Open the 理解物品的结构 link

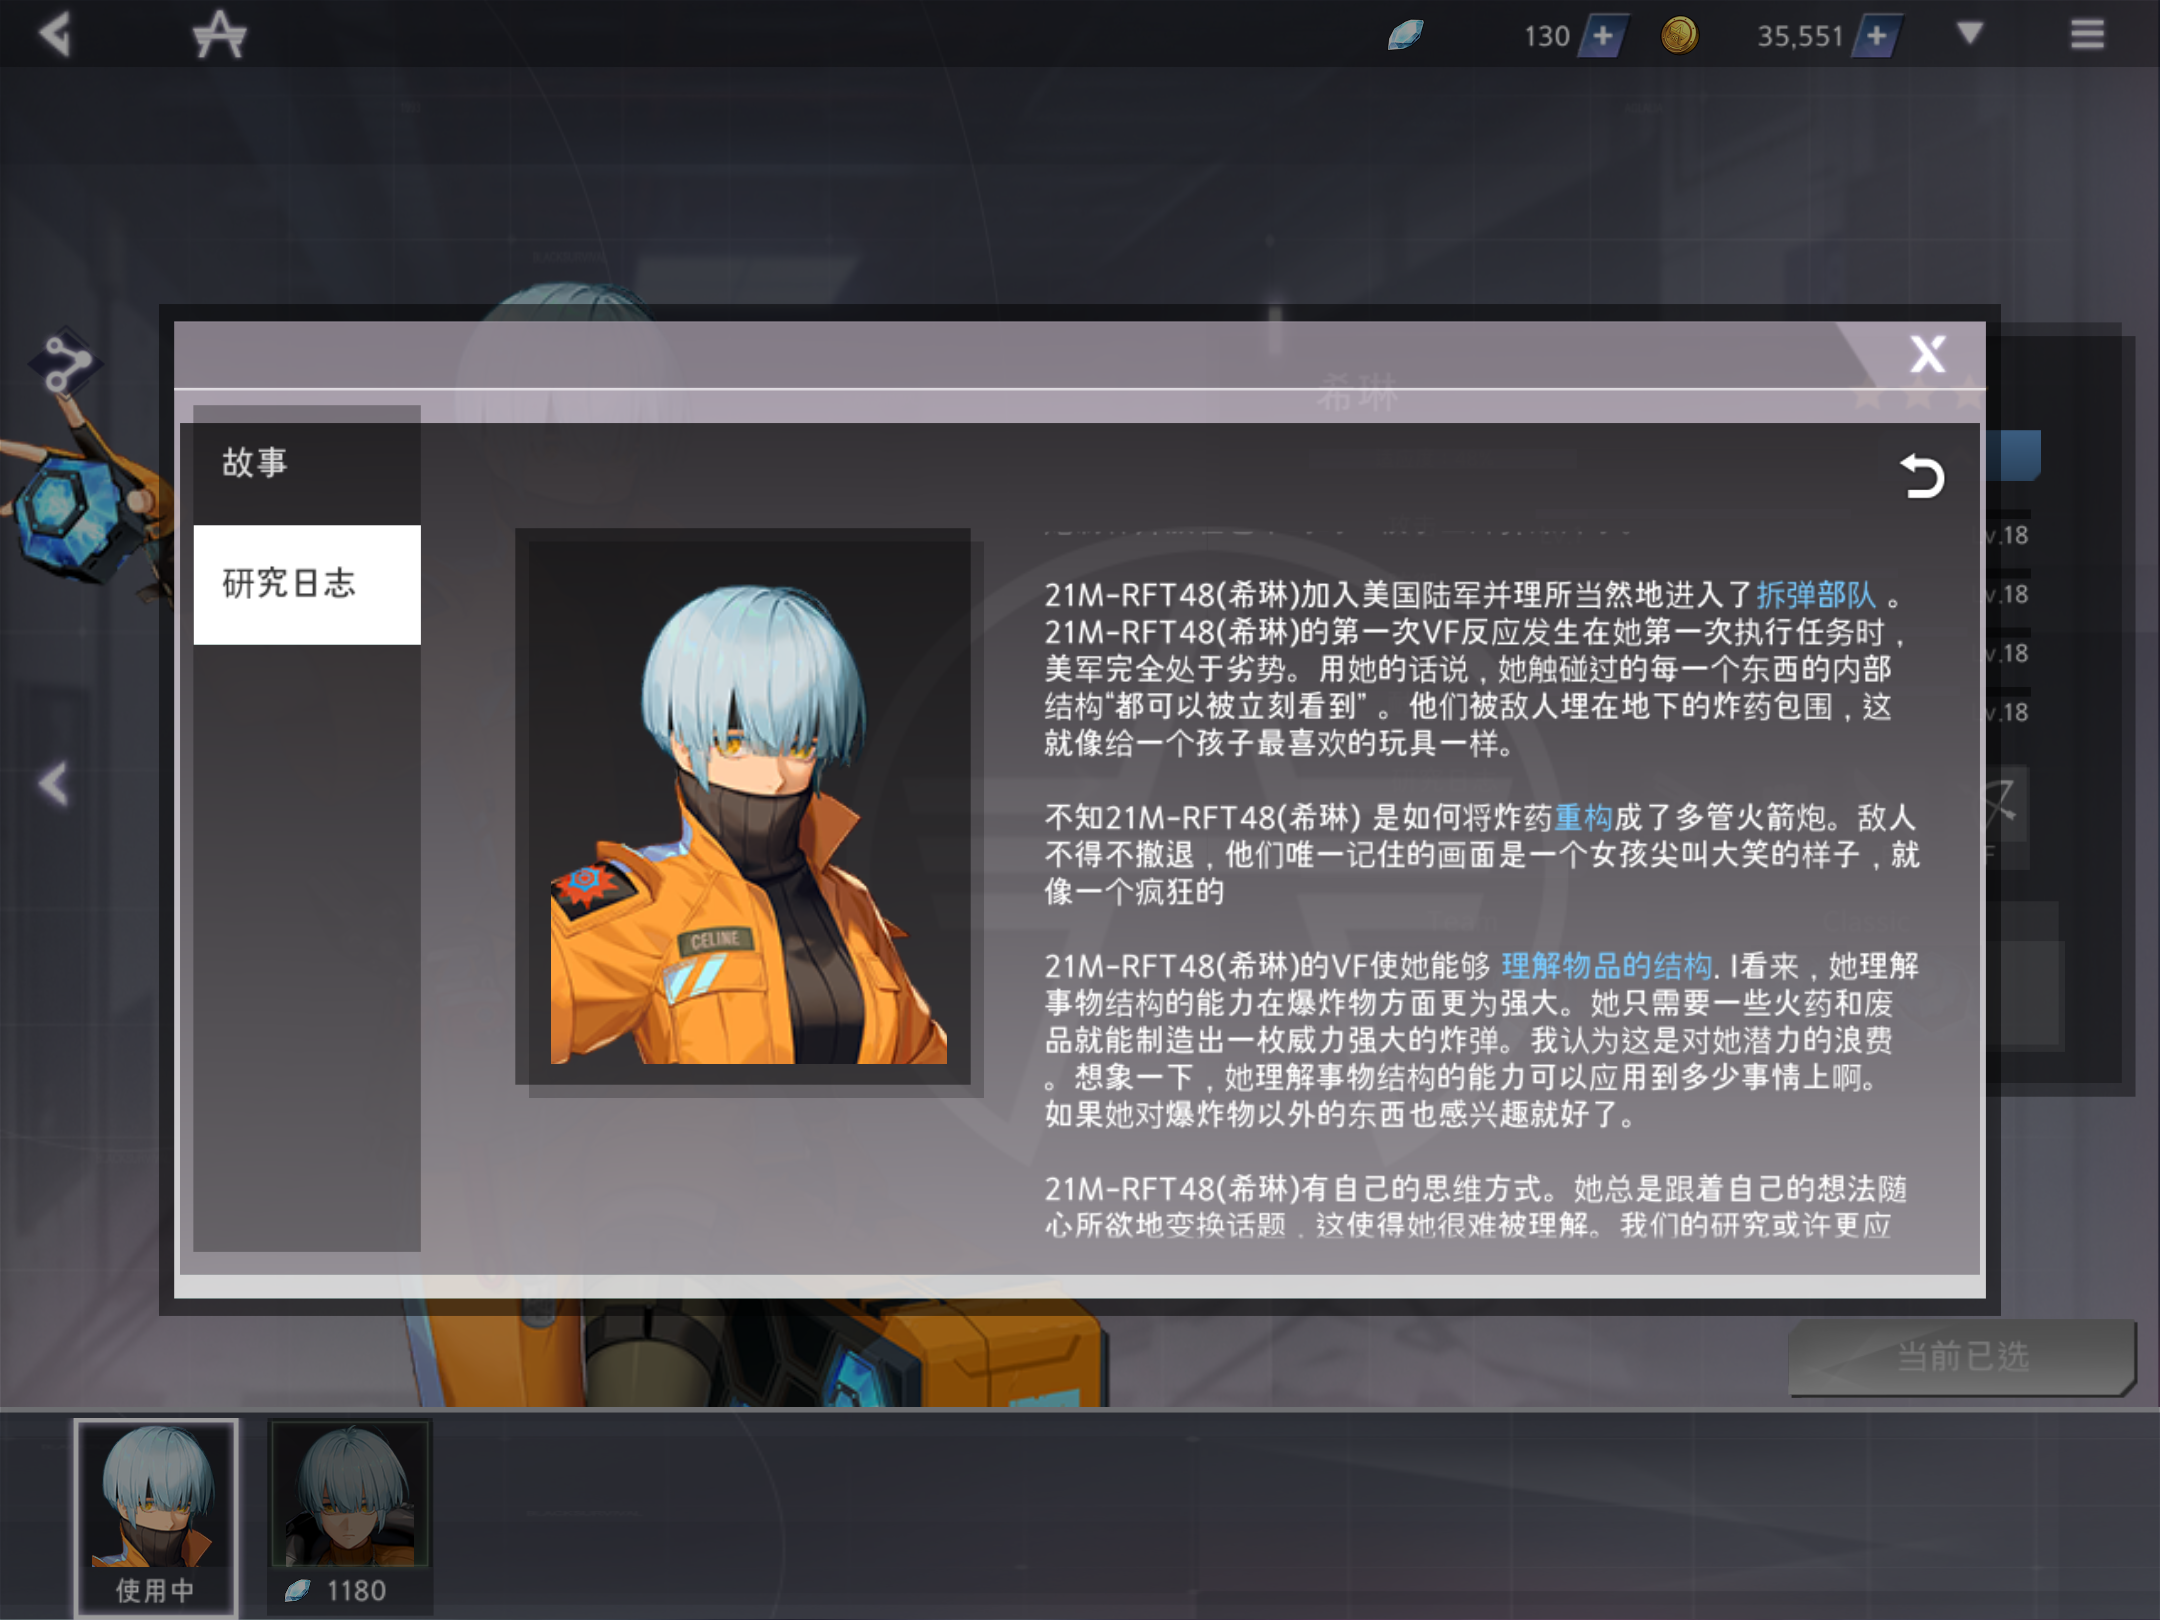click(1606, 966)
